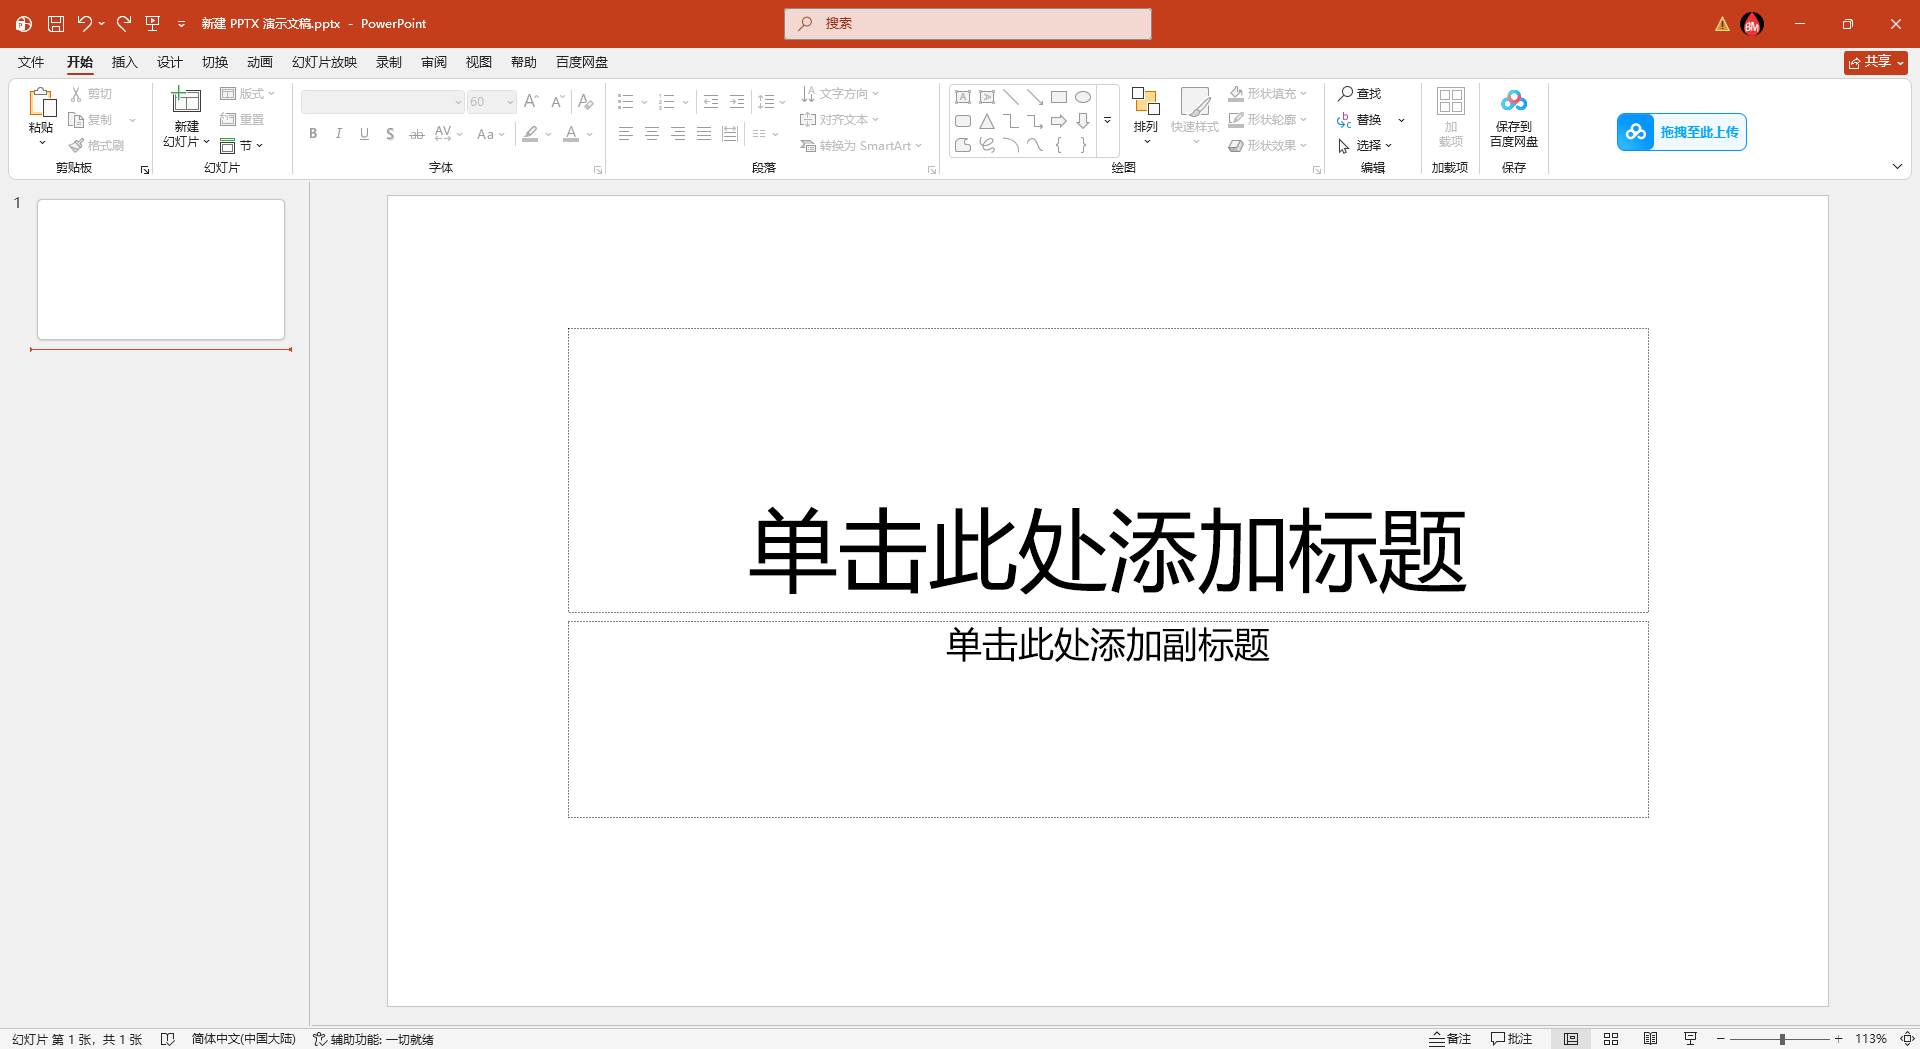Open the 设计 ribbon tab
The image size is (1920, 1049).
coord(169,62)
